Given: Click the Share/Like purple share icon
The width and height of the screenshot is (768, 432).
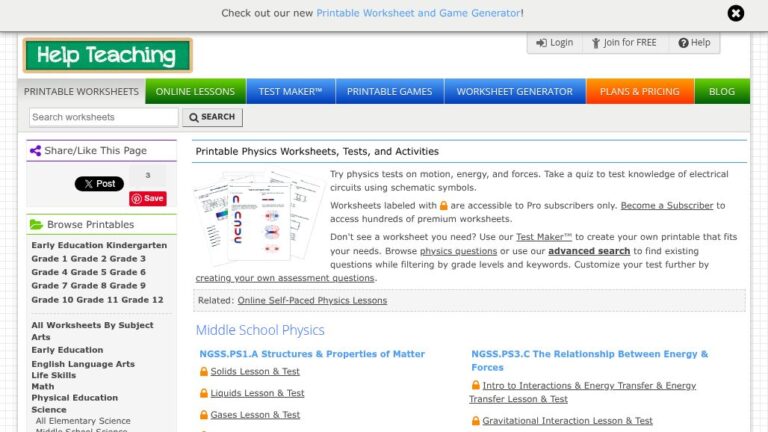Looking at the screenshot, I should point(35,151).
